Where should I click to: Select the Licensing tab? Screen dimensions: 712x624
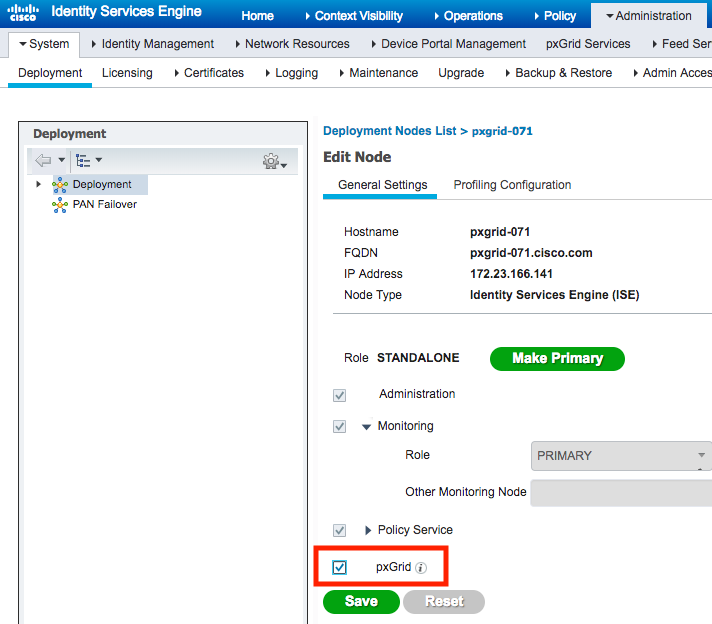click(127, 73)
